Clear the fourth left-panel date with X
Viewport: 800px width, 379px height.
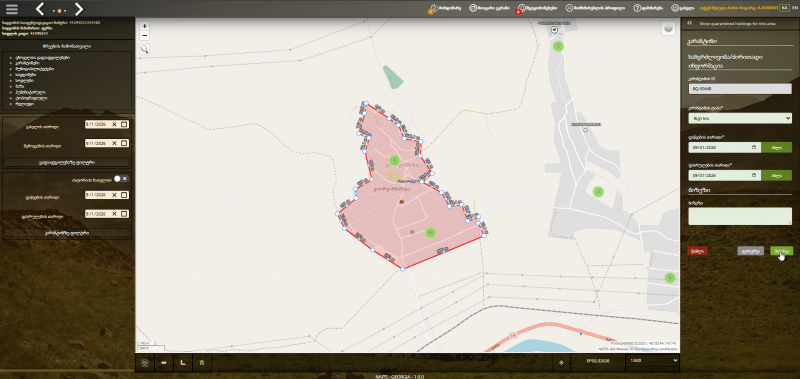(114, 214)
